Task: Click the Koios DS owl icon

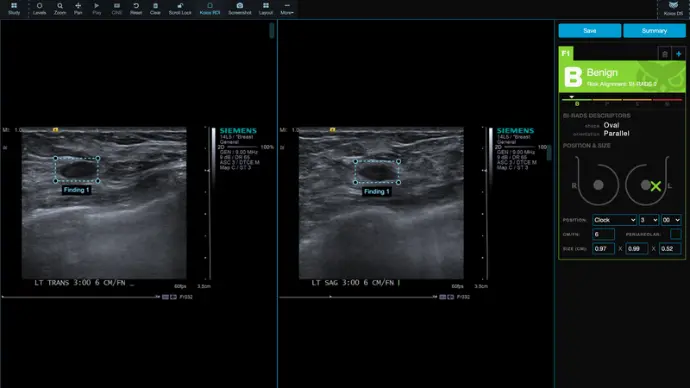Action: pyautogui.click(x=673, y=8)
